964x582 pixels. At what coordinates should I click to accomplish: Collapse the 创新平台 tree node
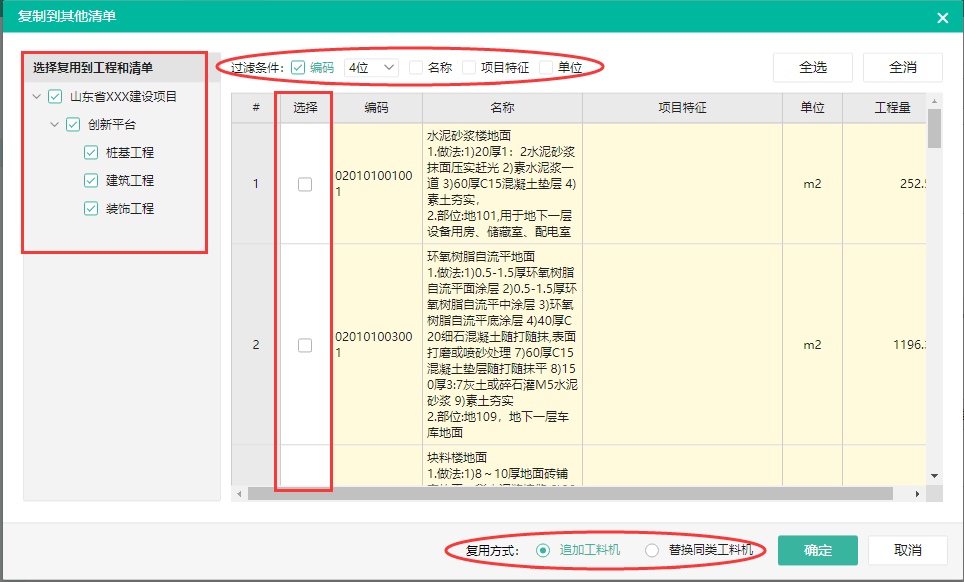coord(54,125)
